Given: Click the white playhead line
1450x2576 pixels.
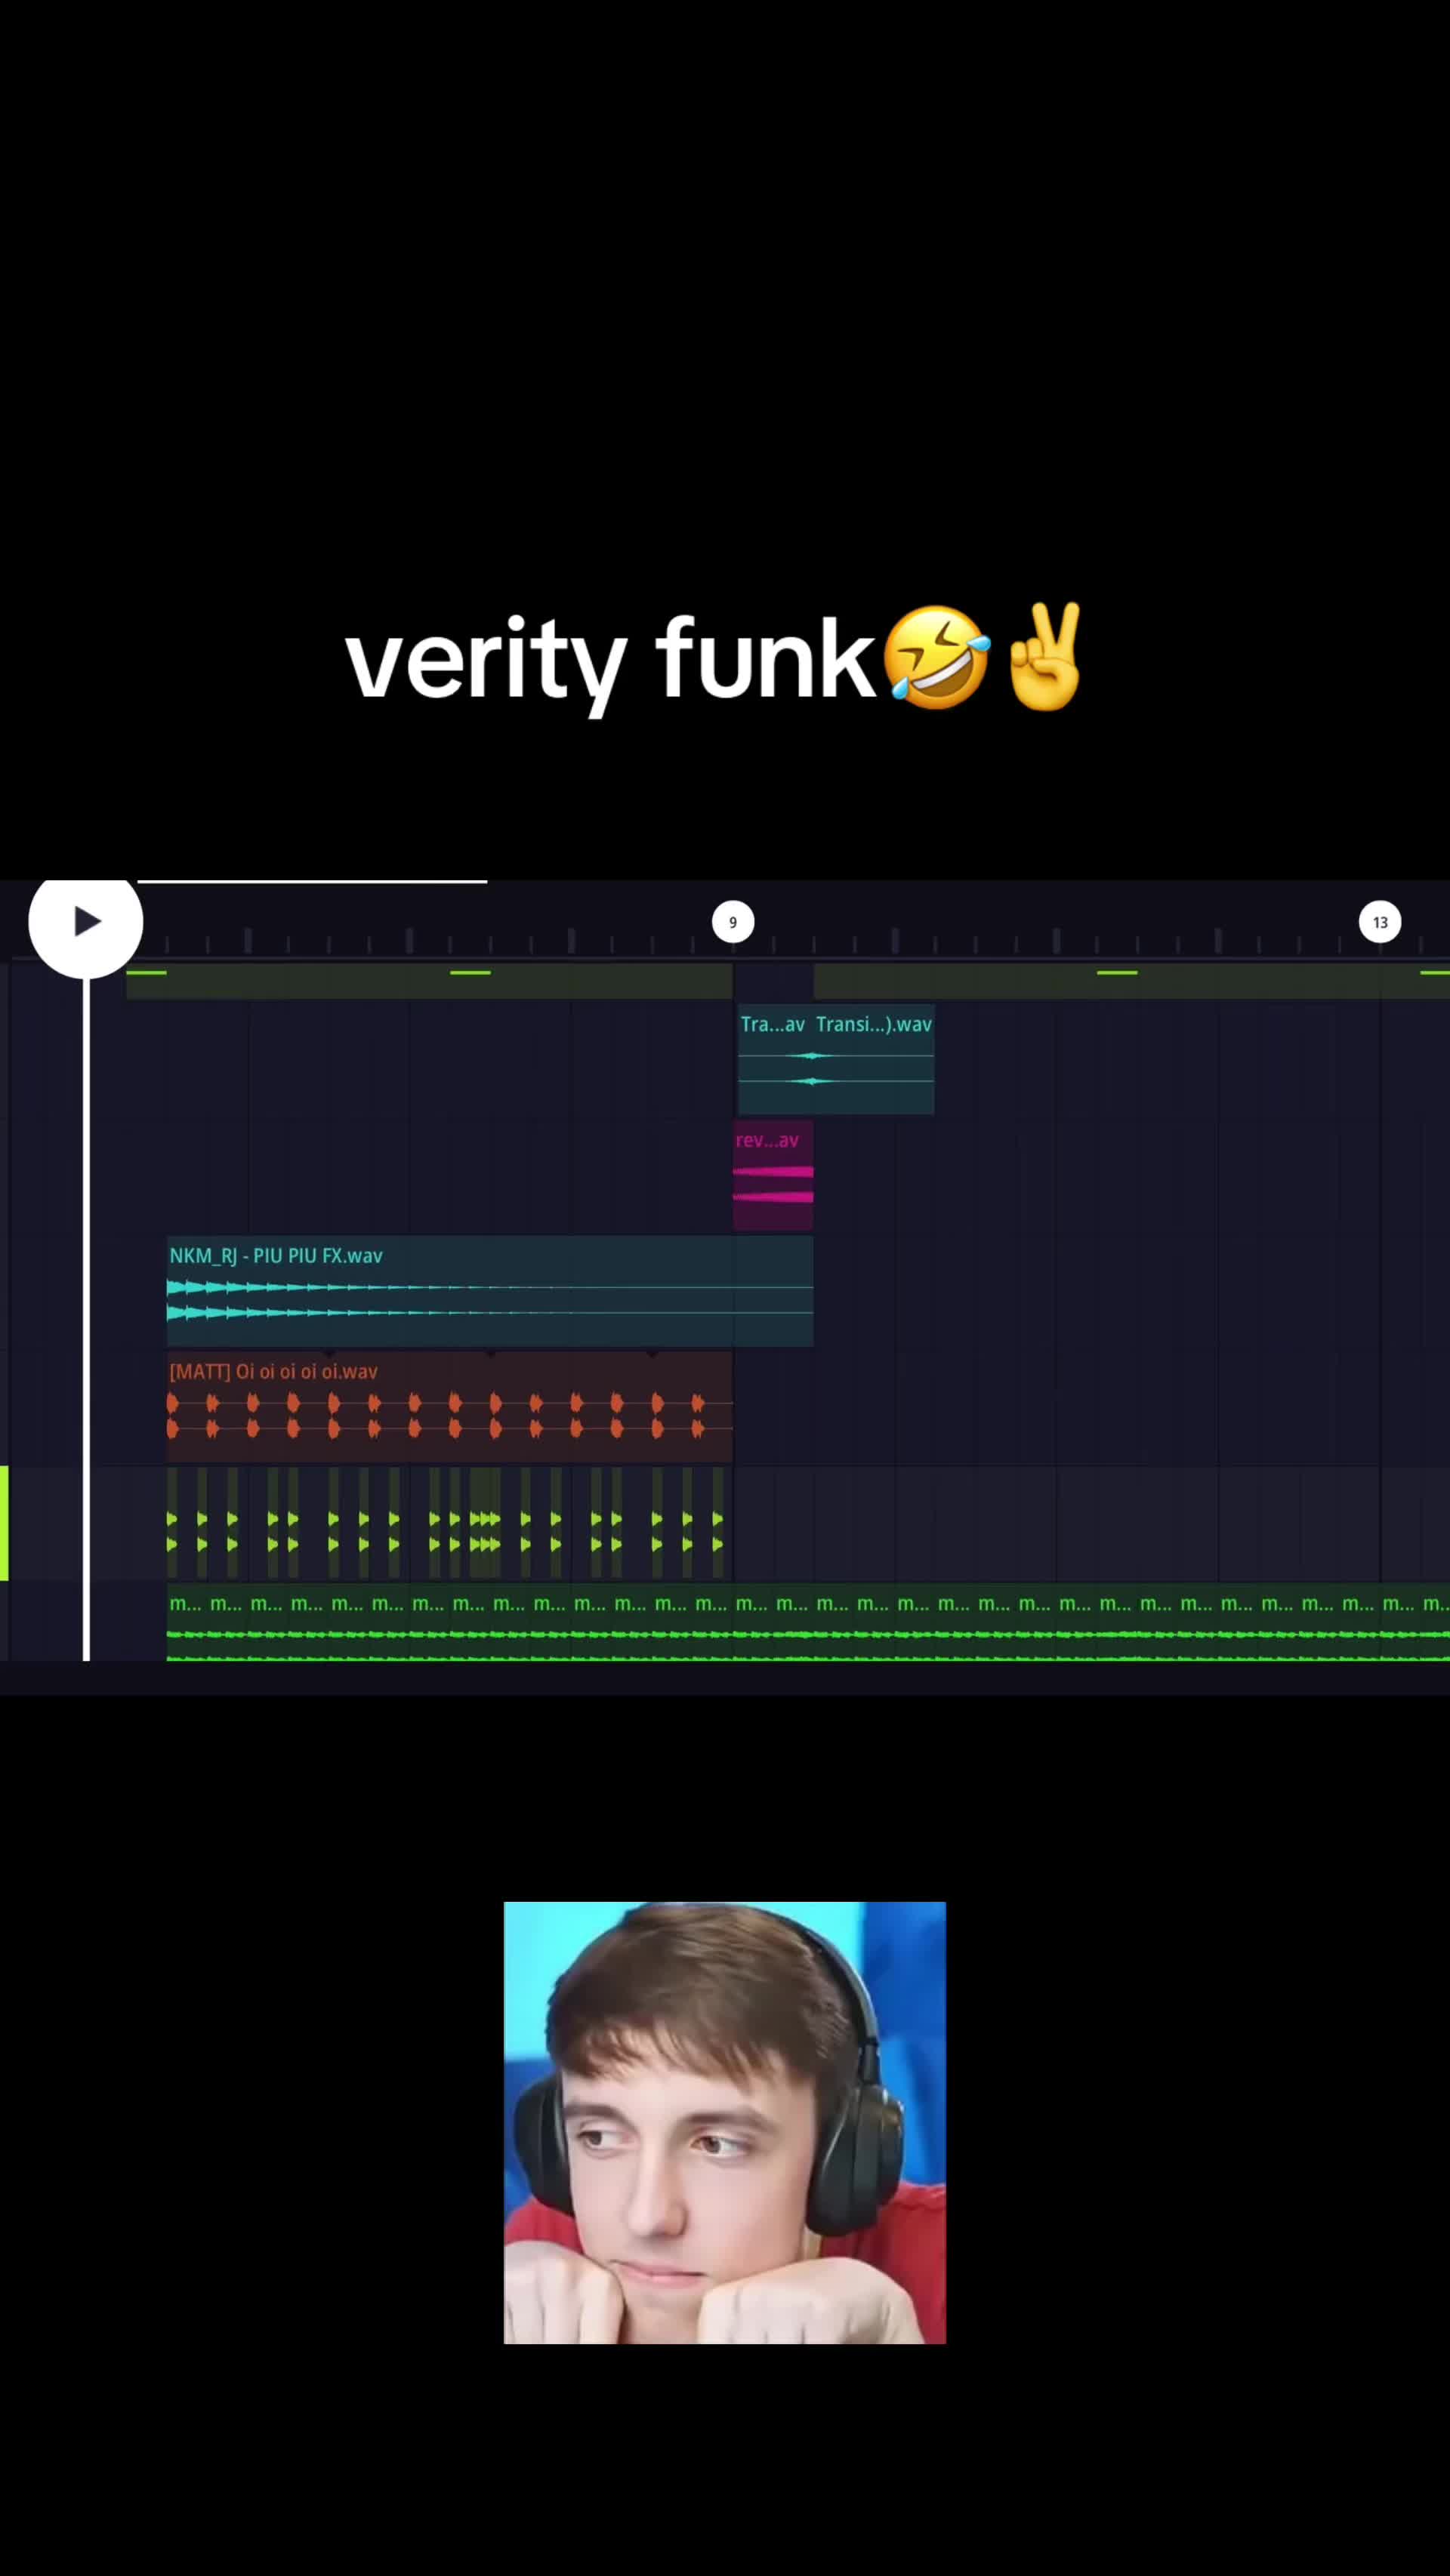Looking at the screenshot, I should coord(86,1320).
